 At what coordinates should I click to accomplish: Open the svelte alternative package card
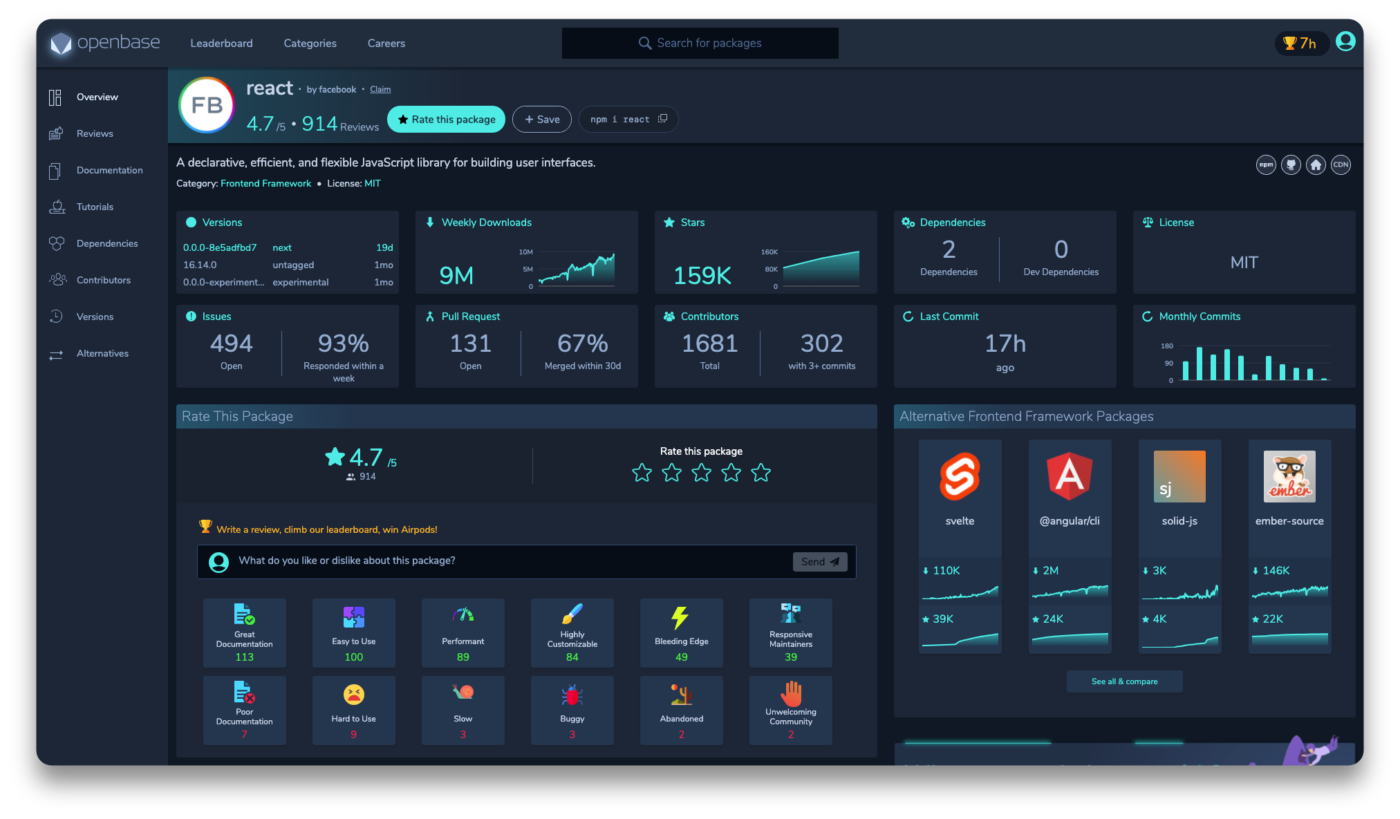click(x=960, y=547)
